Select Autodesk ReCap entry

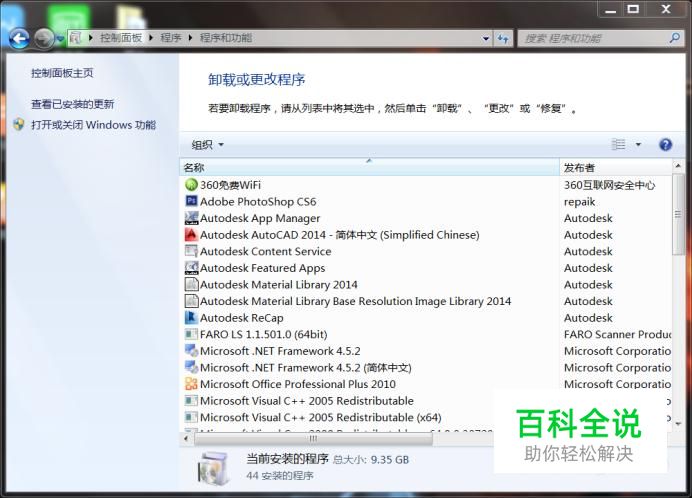tap(241, 318)
